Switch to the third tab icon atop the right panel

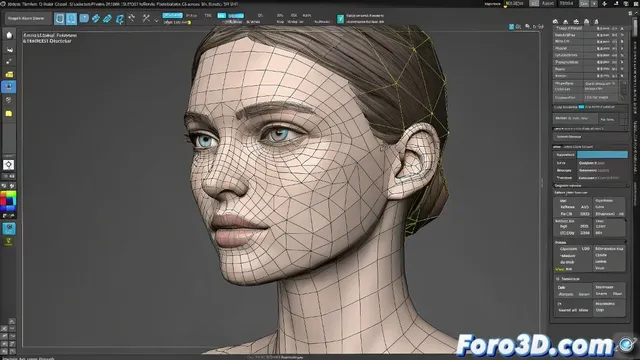click(576, 21)
